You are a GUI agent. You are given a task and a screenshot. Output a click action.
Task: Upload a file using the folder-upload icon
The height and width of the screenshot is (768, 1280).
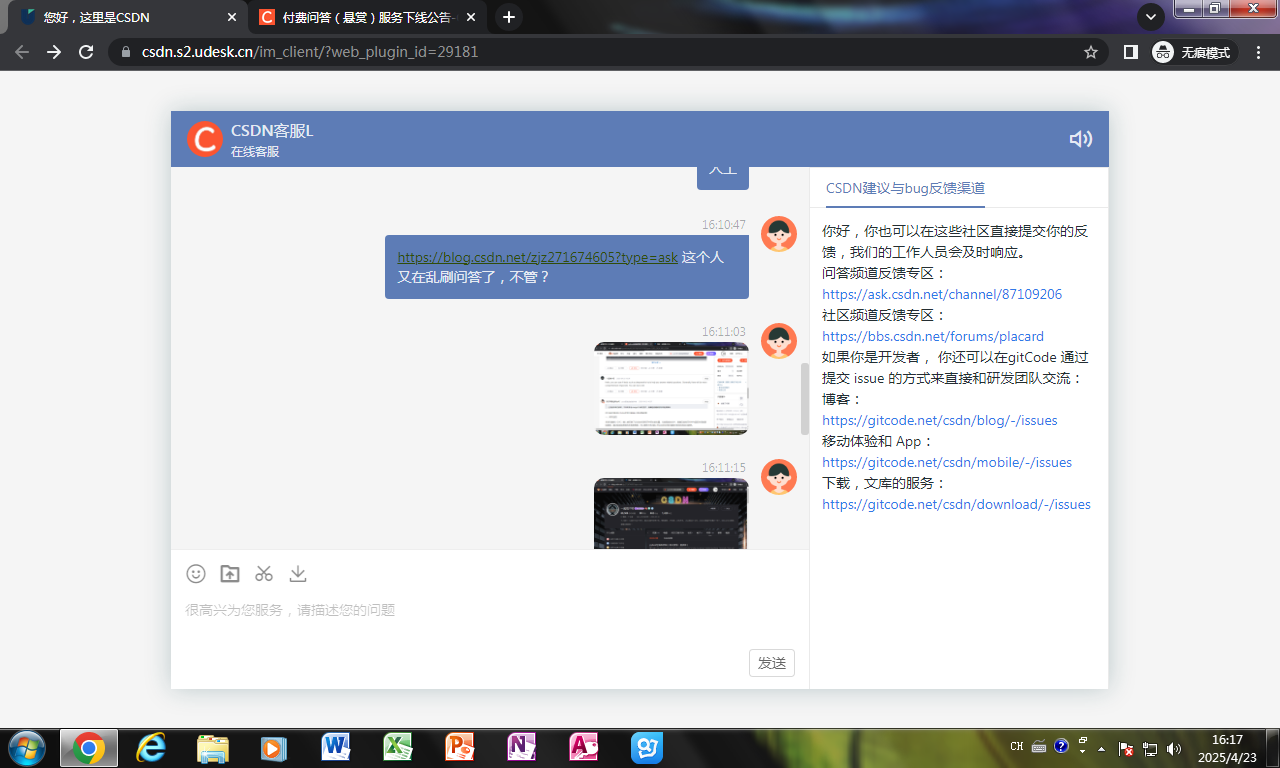coord(230,573)
